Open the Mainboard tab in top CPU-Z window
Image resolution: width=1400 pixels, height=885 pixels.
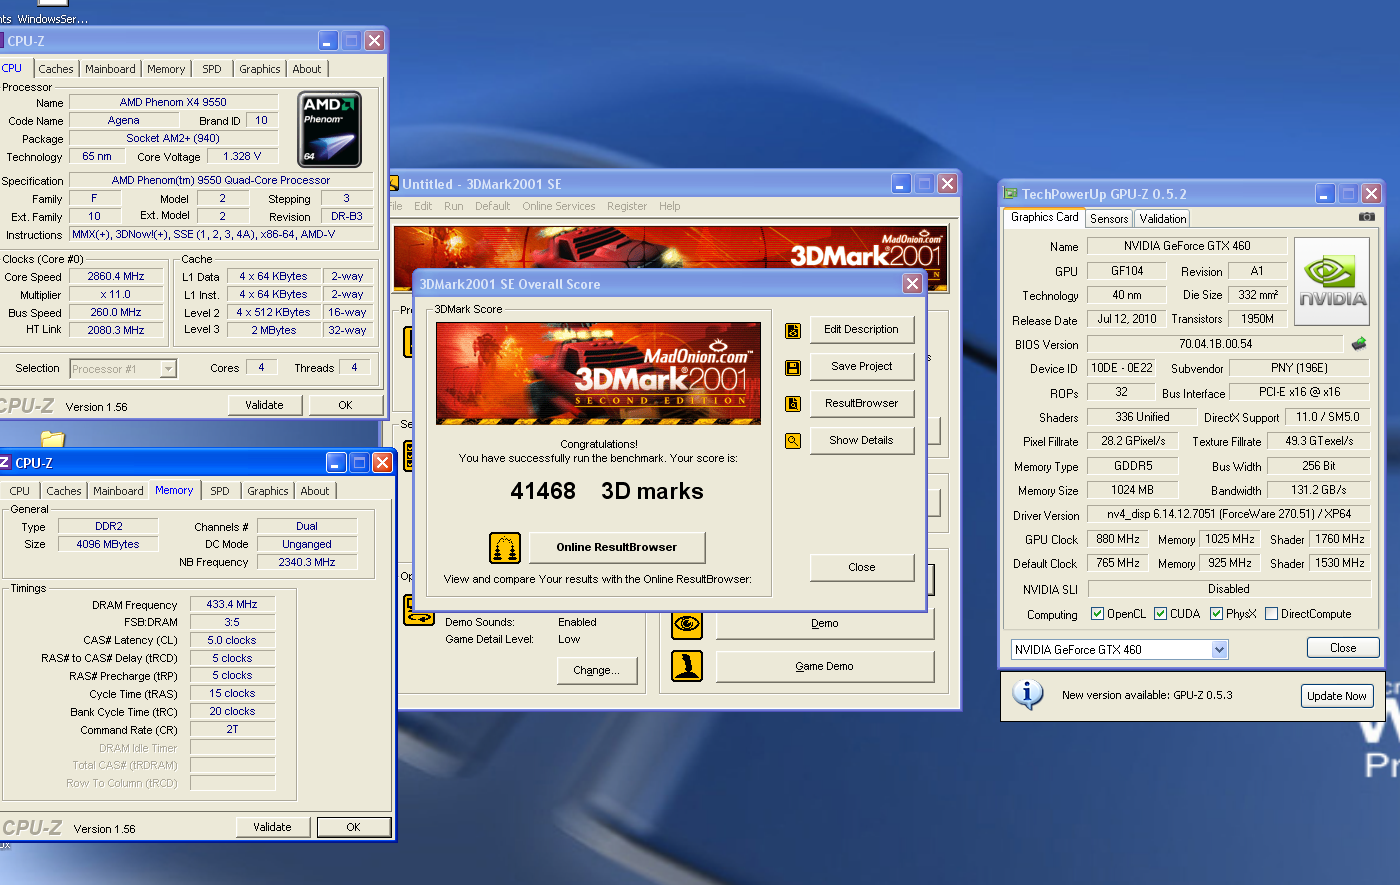coord(110,69)
